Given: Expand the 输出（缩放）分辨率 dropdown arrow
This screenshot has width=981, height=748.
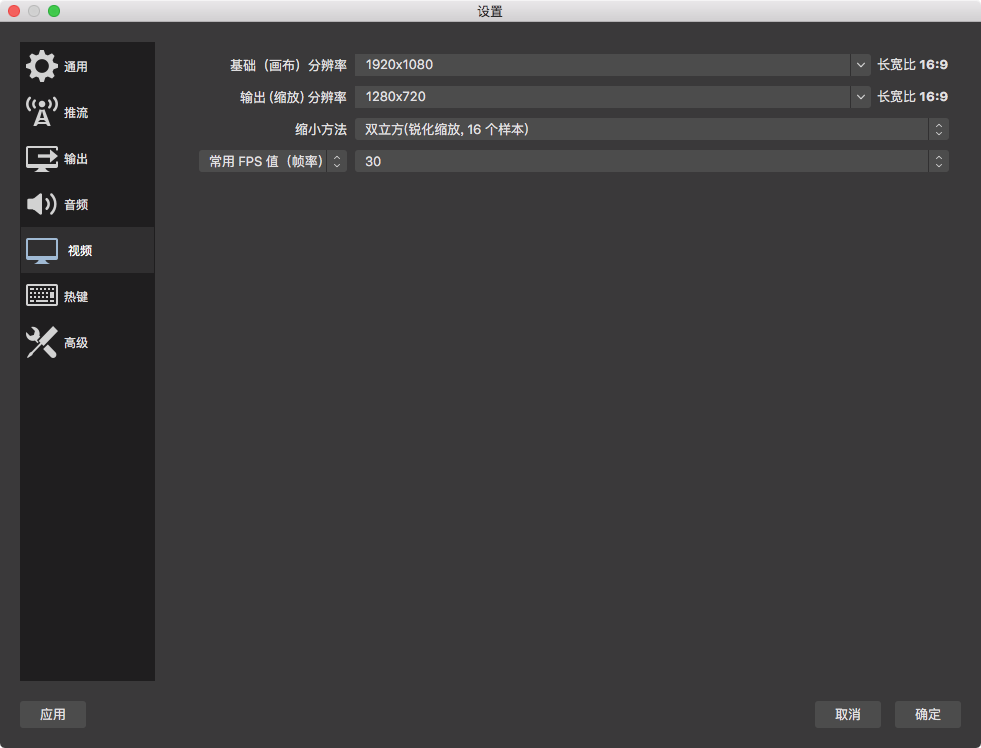Looking at the screenshot, I should [x=860, y=97].
